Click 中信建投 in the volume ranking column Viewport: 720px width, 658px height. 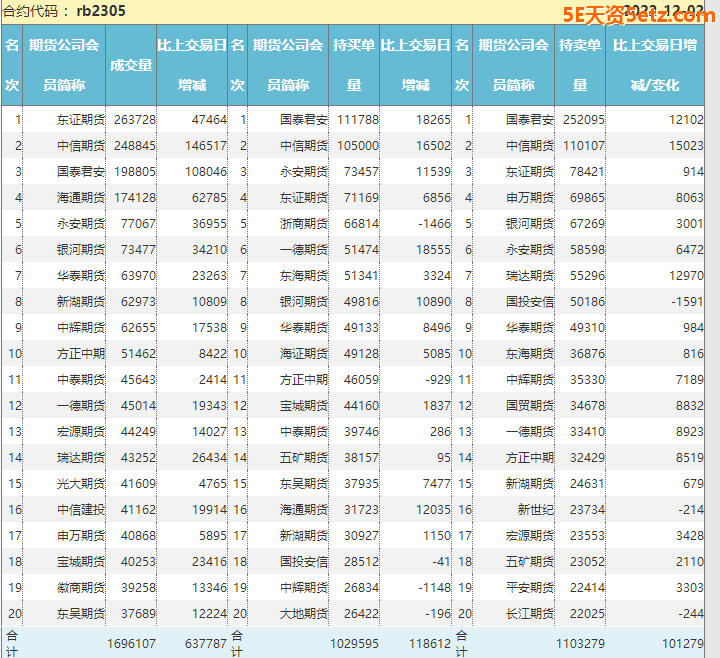click(81, 510)
